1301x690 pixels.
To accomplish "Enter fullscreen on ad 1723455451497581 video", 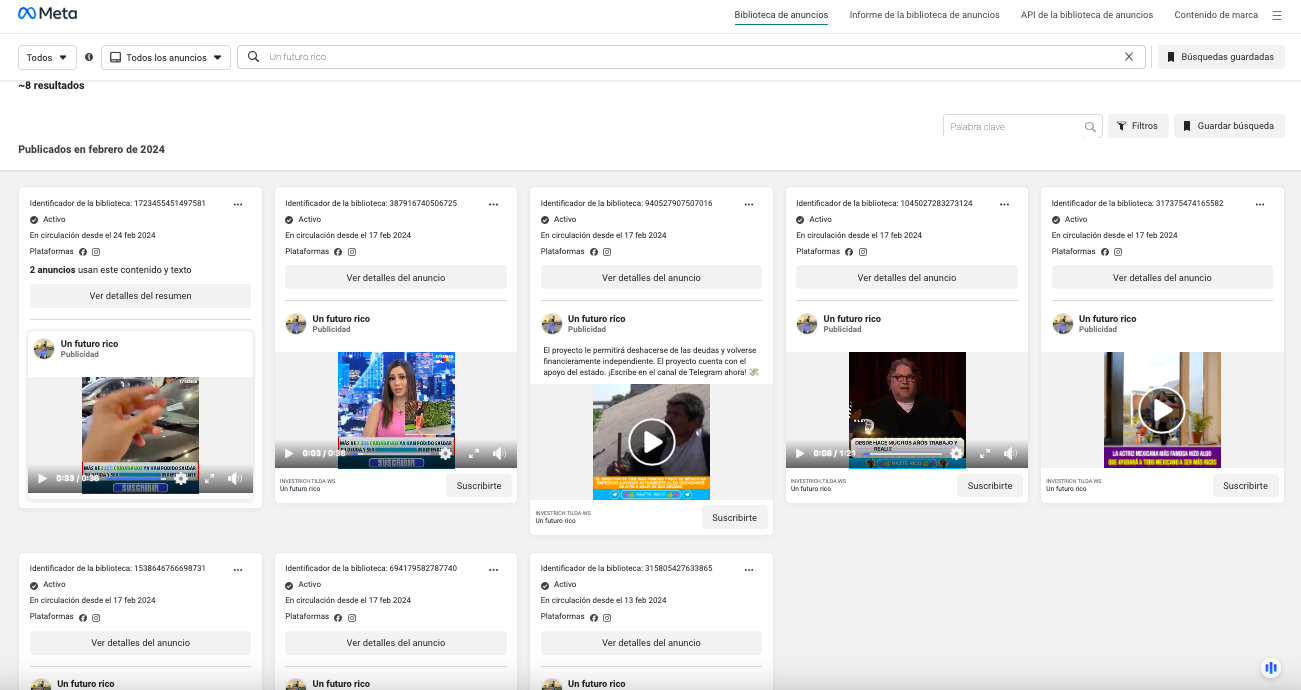I will click(209, 479).
